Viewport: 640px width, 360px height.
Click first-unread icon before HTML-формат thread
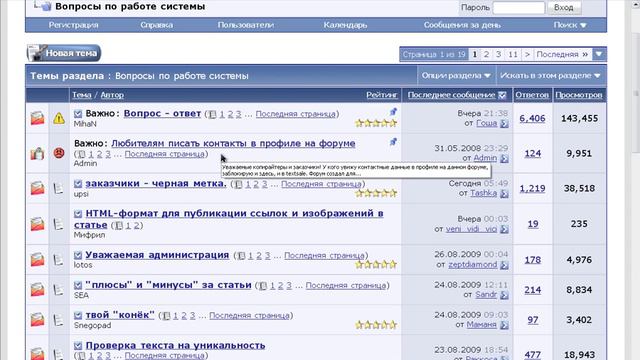tap(78, 214)
